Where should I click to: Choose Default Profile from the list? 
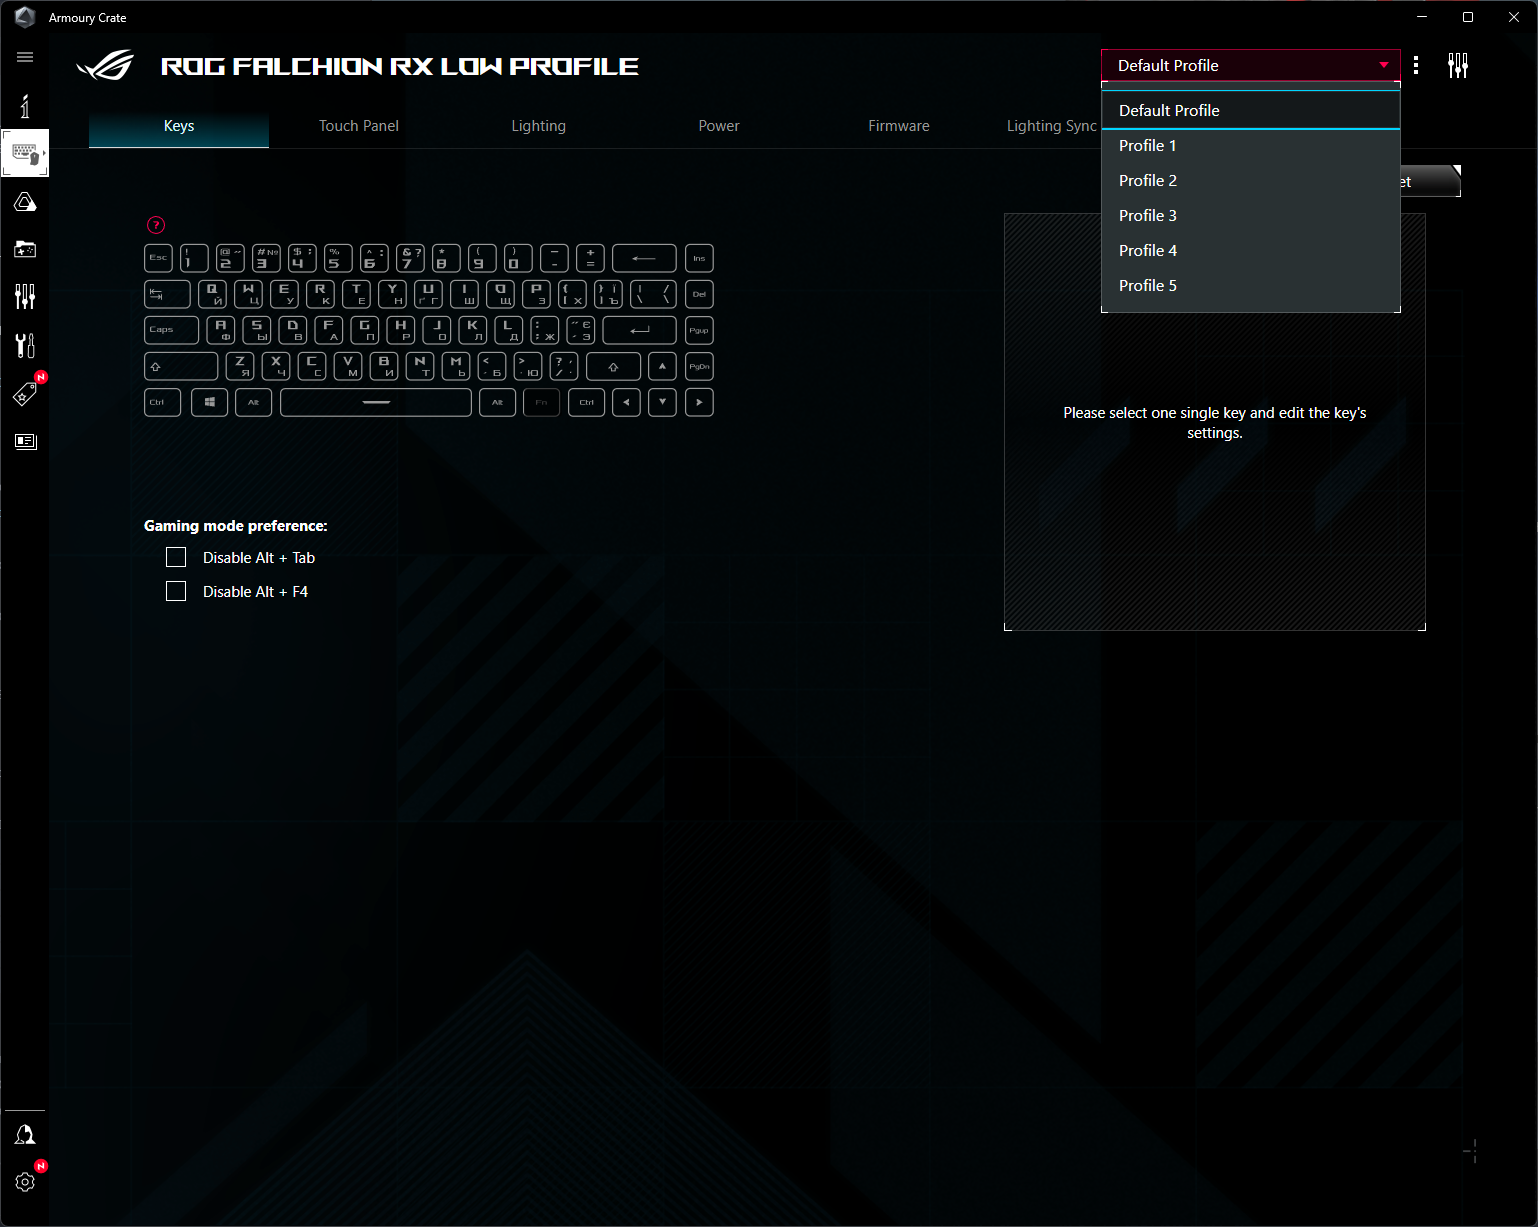pos(1250,110)
